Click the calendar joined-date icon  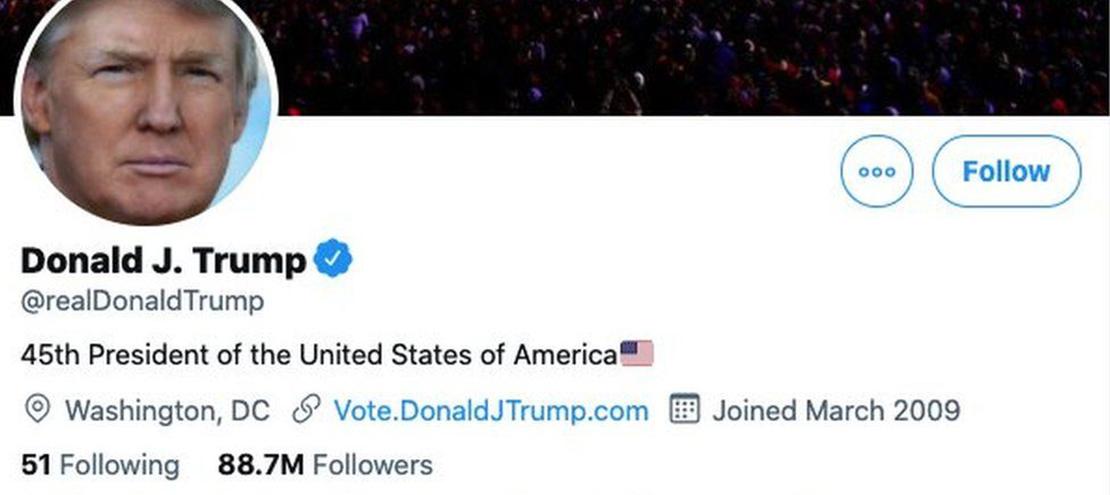(x=684, y=410)
